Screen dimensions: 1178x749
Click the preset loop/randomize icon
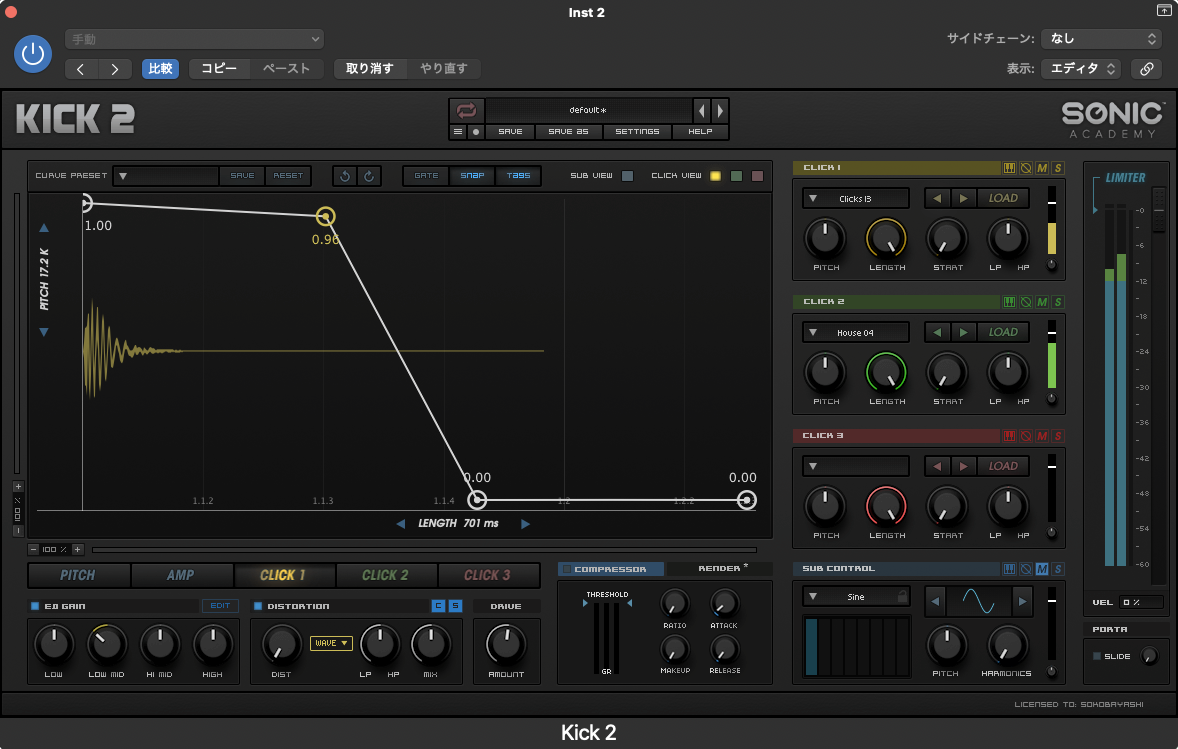(466, 110)
